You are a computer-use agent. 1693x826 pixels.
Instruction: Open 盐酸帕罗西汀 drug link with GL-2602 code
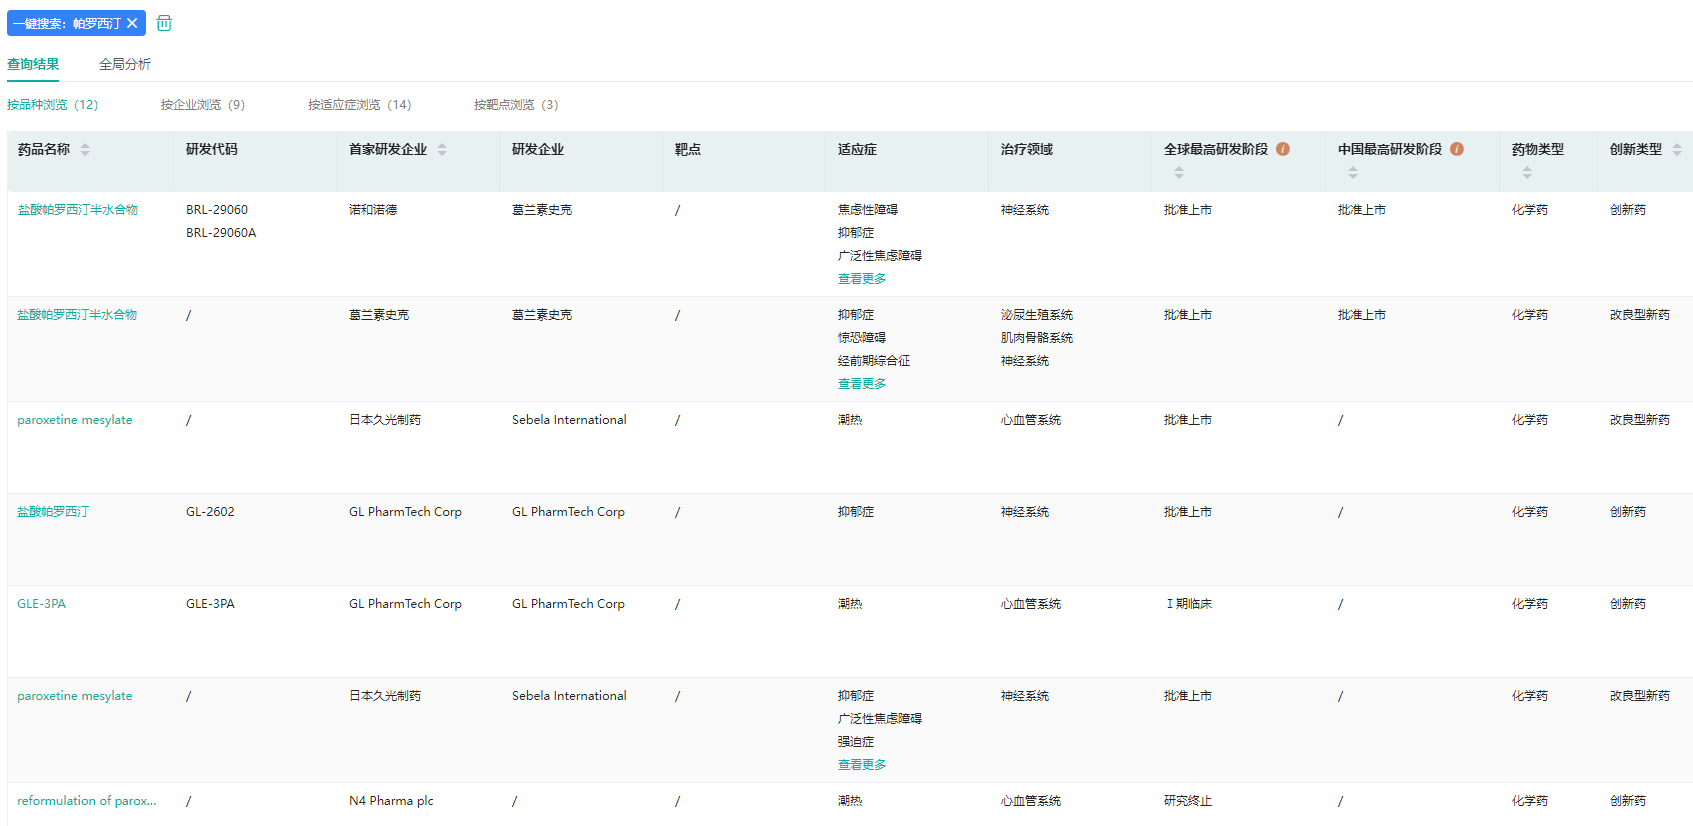[x=53, y=512]
